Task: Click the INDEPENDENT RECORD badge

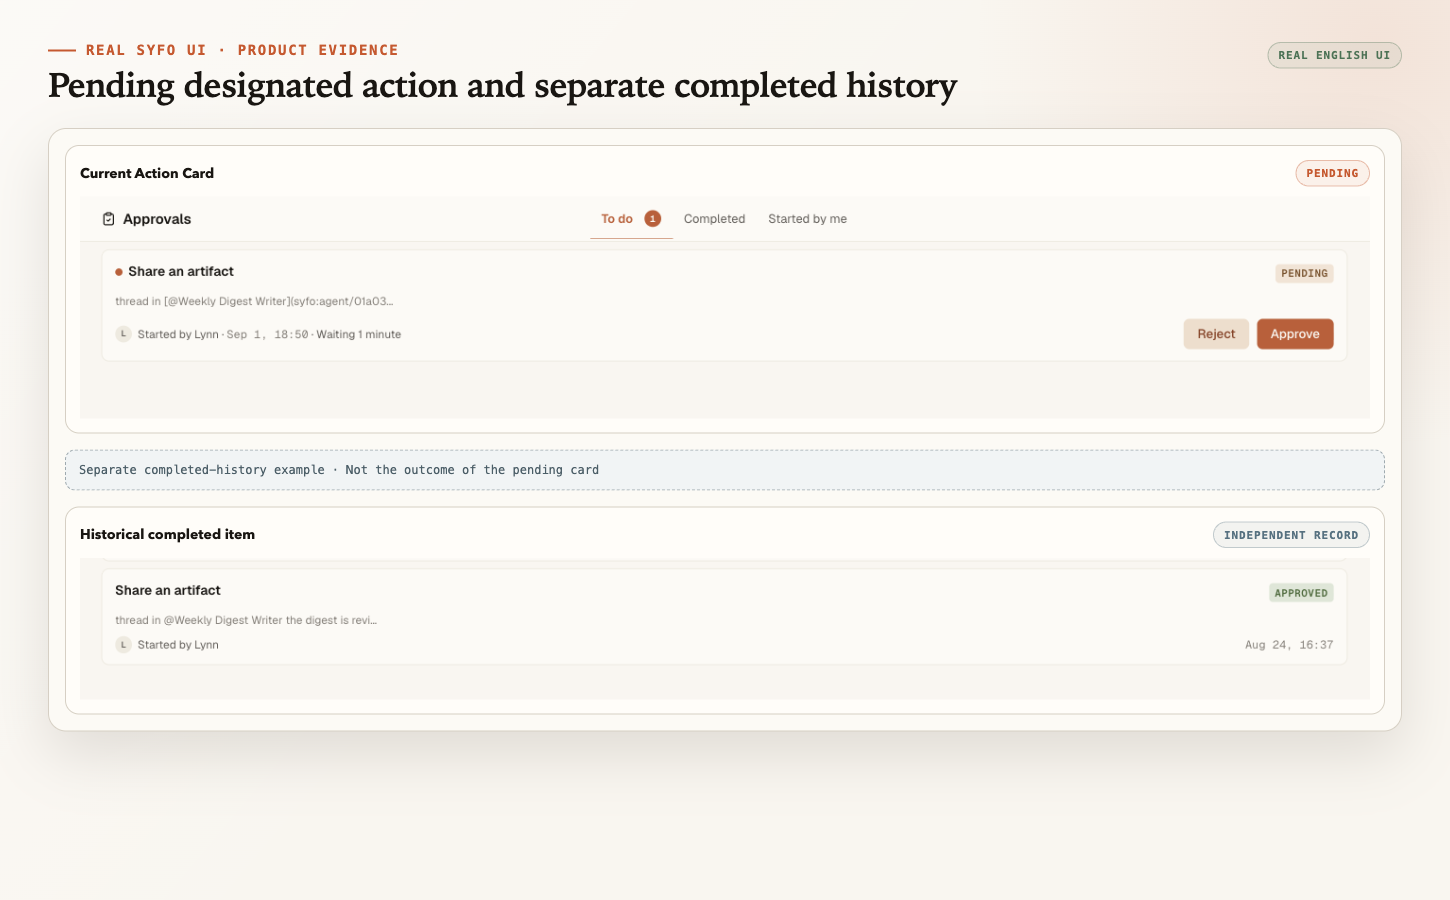Action: 1291,535
